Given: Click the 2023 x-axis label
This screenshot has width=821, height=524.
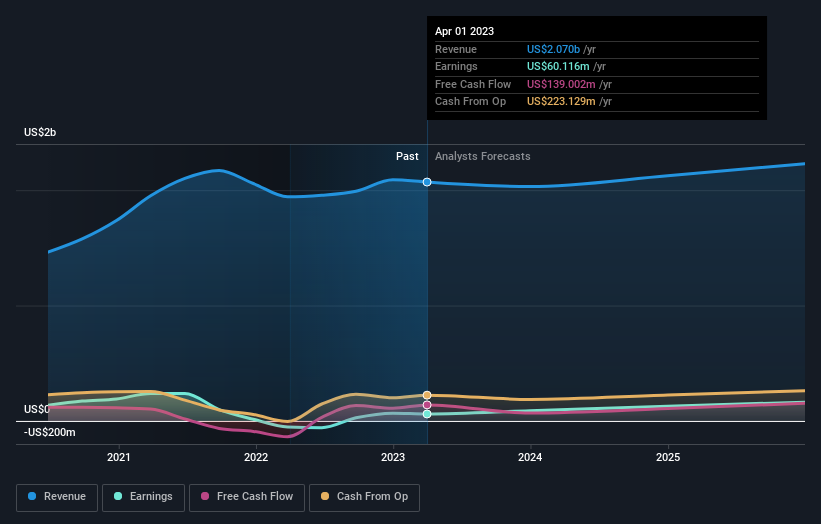Looking at the screenshot, I should point(393,458).
